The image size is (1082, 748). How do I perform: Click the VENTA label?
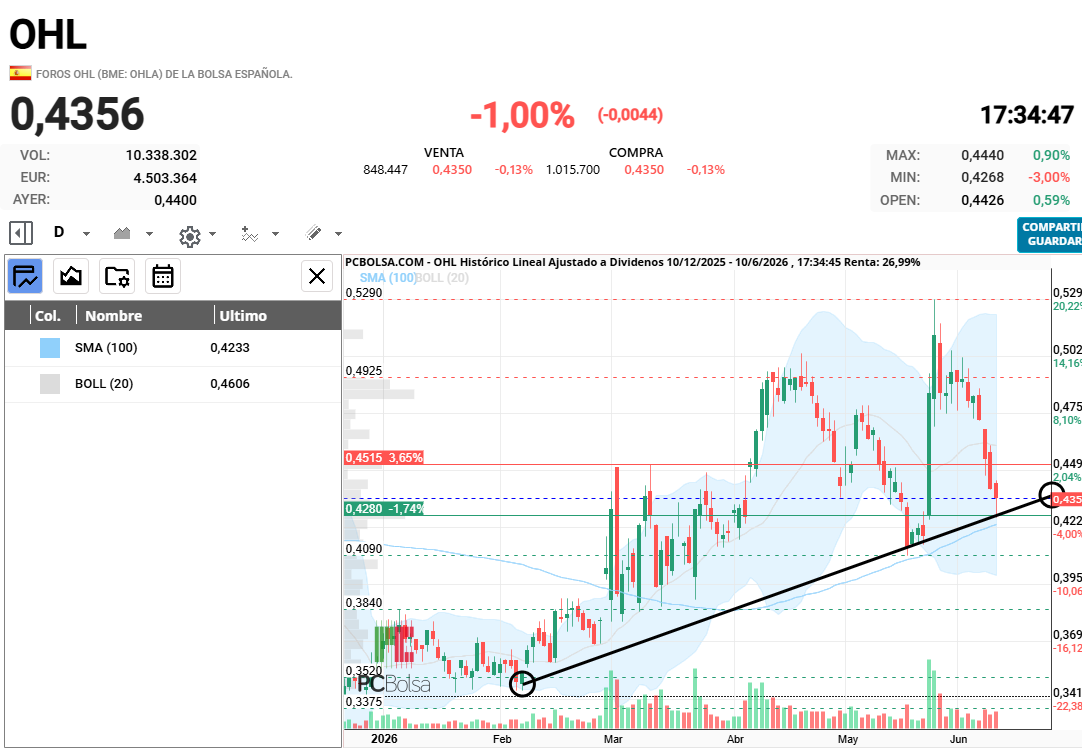click(x=444, y=152)
